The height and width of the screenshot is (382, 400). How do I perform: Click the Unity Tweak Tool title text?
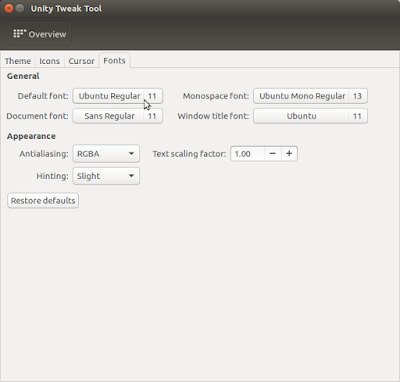click(66, 9)
